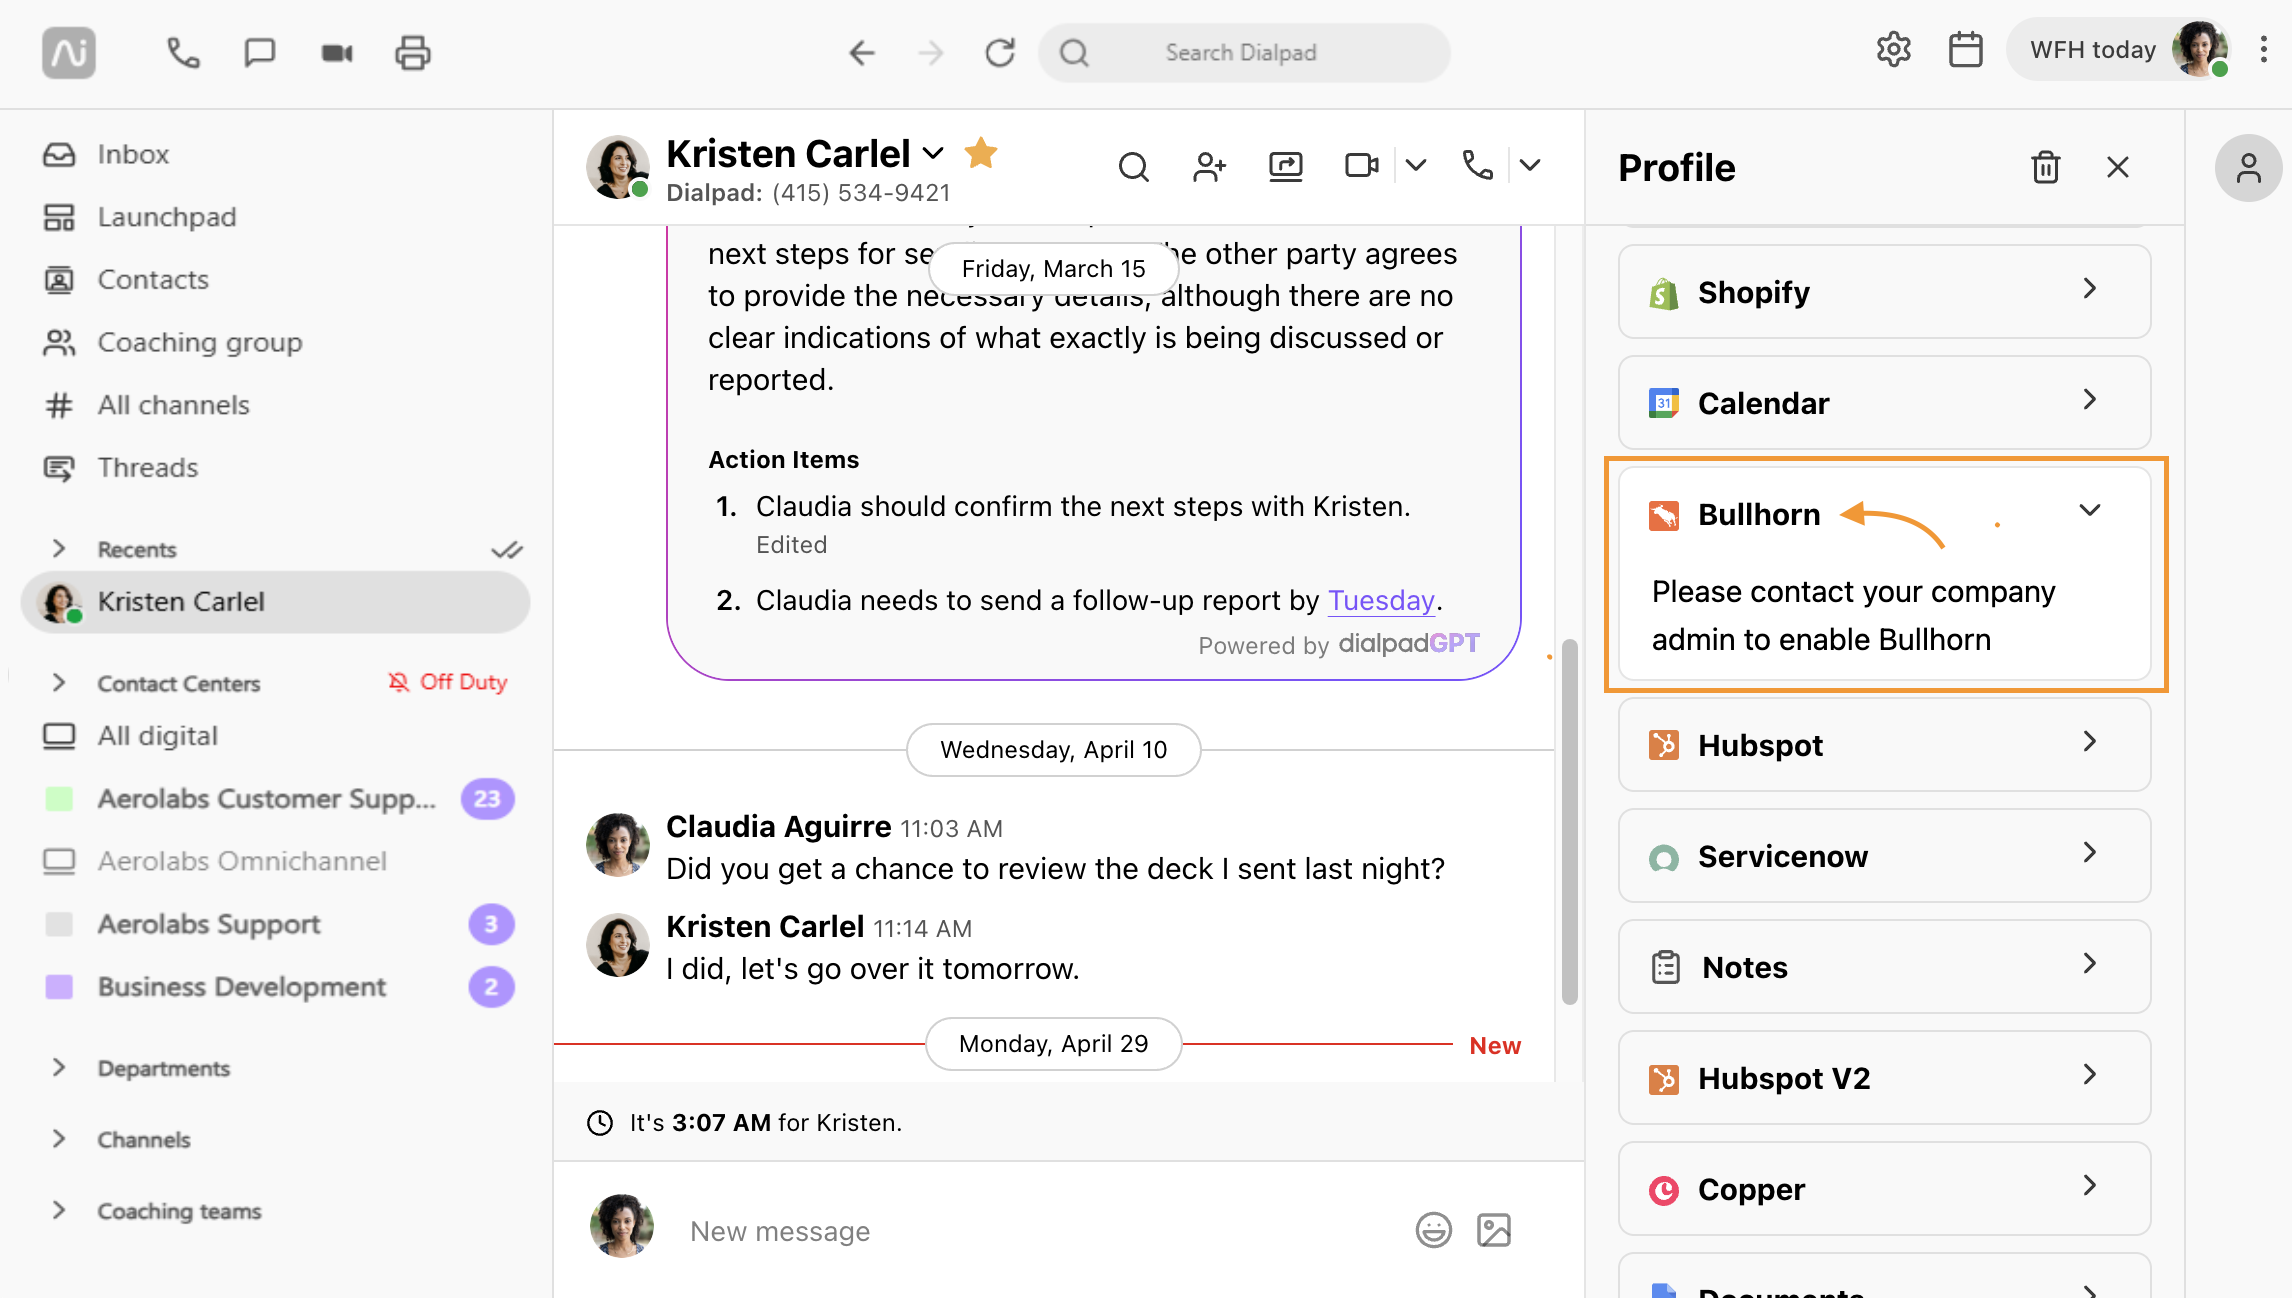Toggle the favorite star for Kristen Carlel
Screen dimensions: 2292x1298
coord(981,153)
